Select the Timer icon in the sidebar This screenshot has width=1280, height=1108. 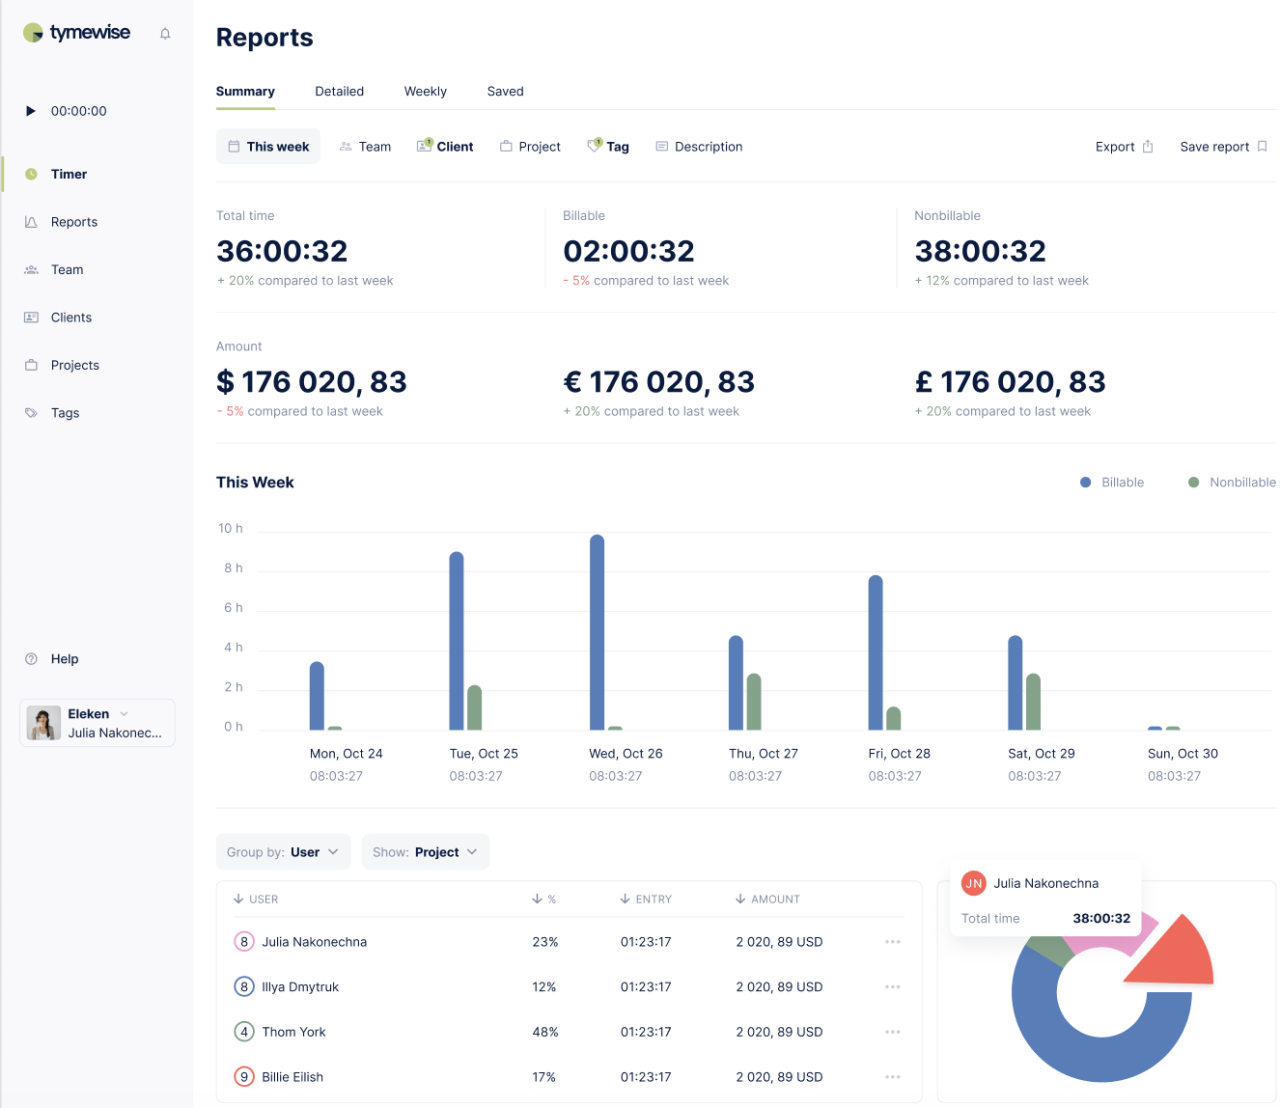pos(32,173)
